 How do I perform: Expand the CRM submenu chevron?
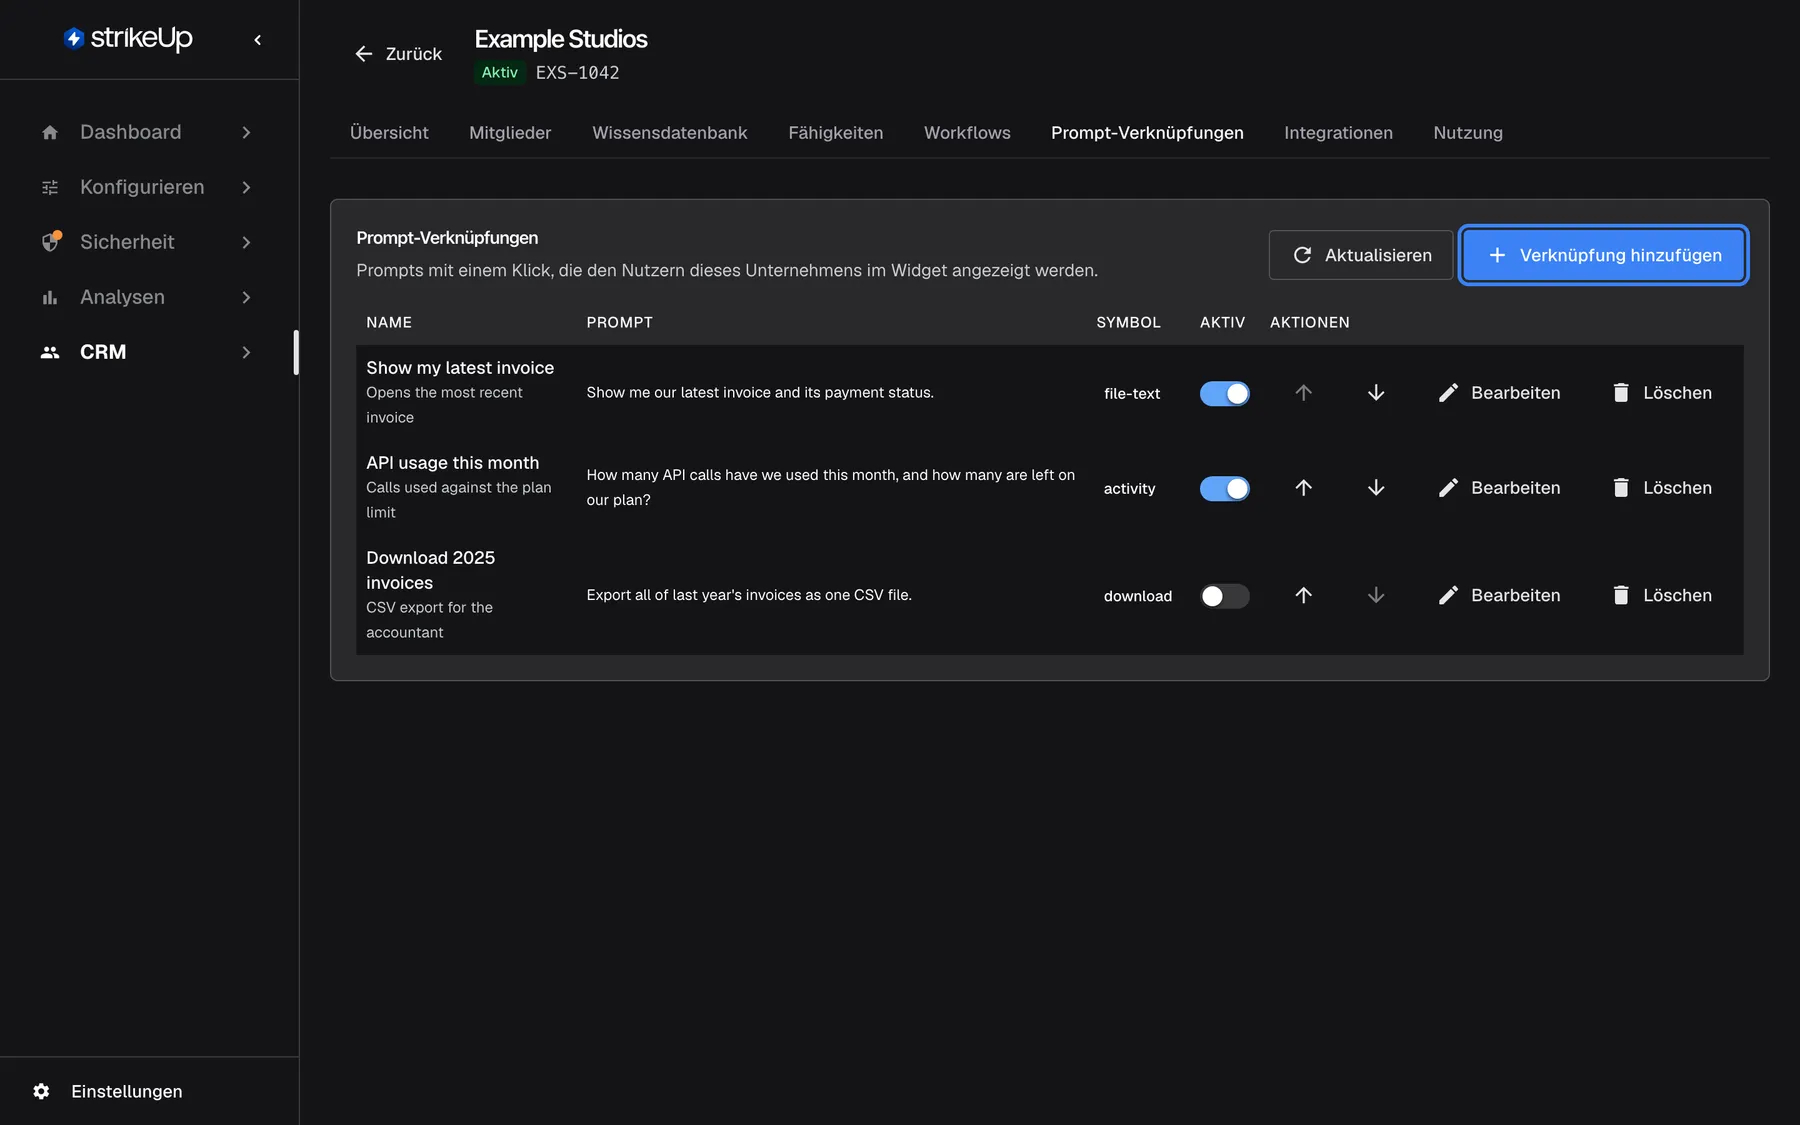pyautogui.click(x=246, y=352)
